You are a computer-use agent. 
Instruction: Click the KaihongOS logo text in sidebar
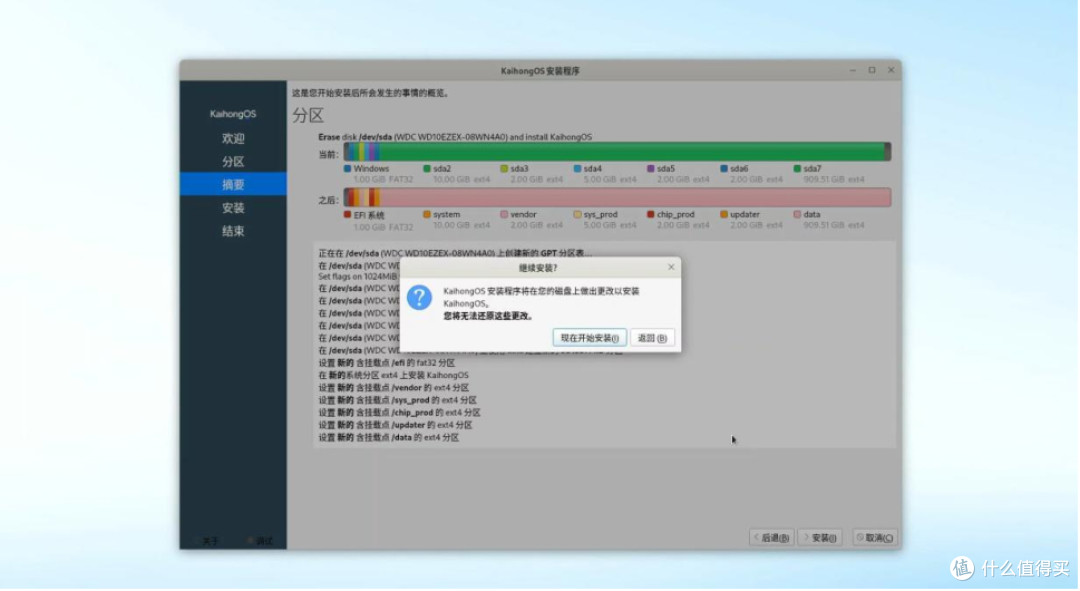[233, 114]
